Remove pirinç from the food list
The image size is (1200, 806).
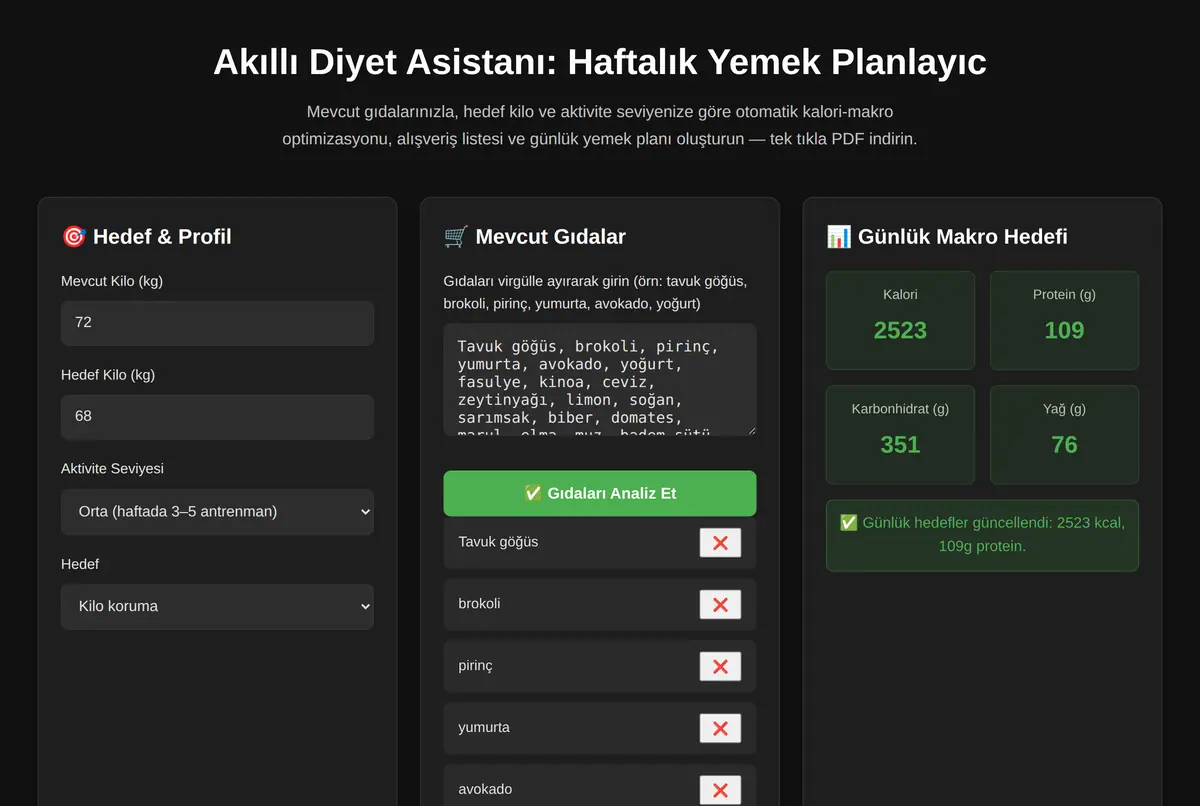720,667
